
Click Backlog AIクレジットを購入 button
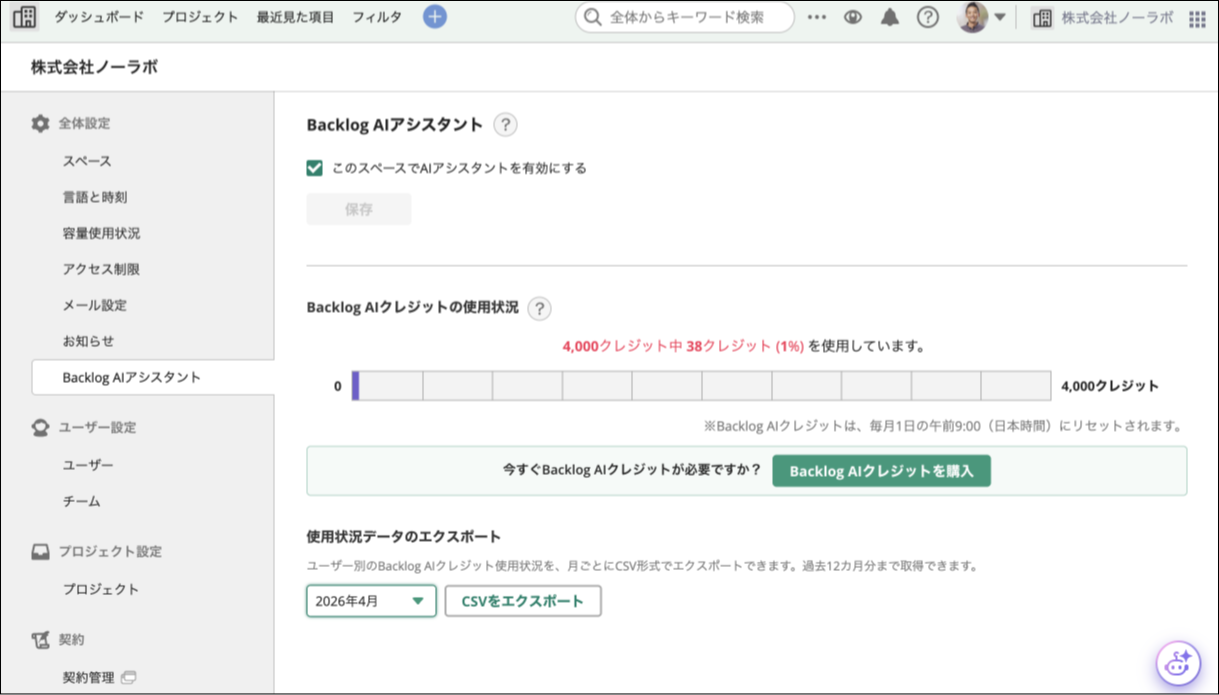click(881, 470)
